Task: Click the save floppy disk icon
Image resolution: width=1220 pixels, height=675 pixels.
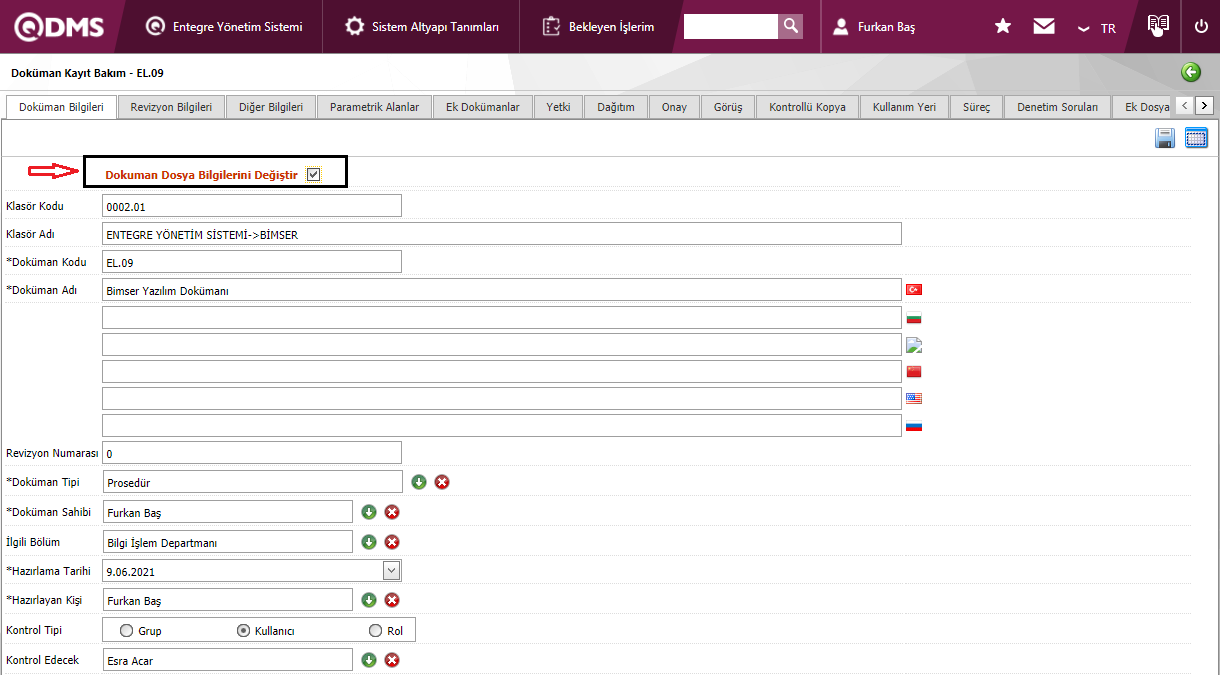Action: [1165, 139]
